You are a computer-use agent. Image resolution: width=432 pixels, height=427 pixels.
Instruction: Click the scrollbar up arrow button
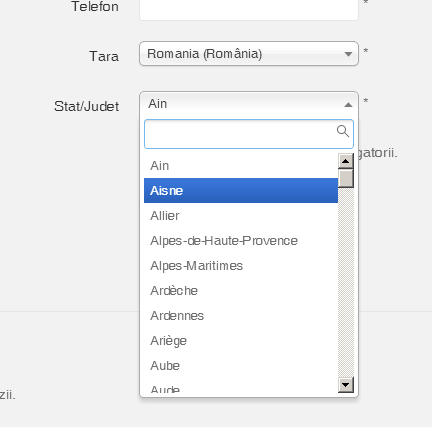pyautogui.click(x=346, y=161)
